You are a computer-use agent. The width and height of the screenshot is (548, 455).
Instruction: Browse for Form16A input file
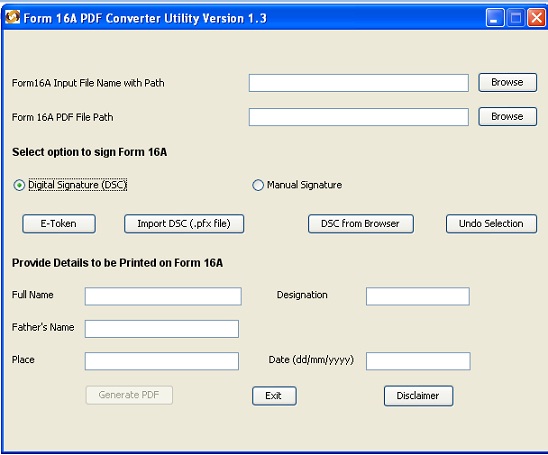click(507, 82)
